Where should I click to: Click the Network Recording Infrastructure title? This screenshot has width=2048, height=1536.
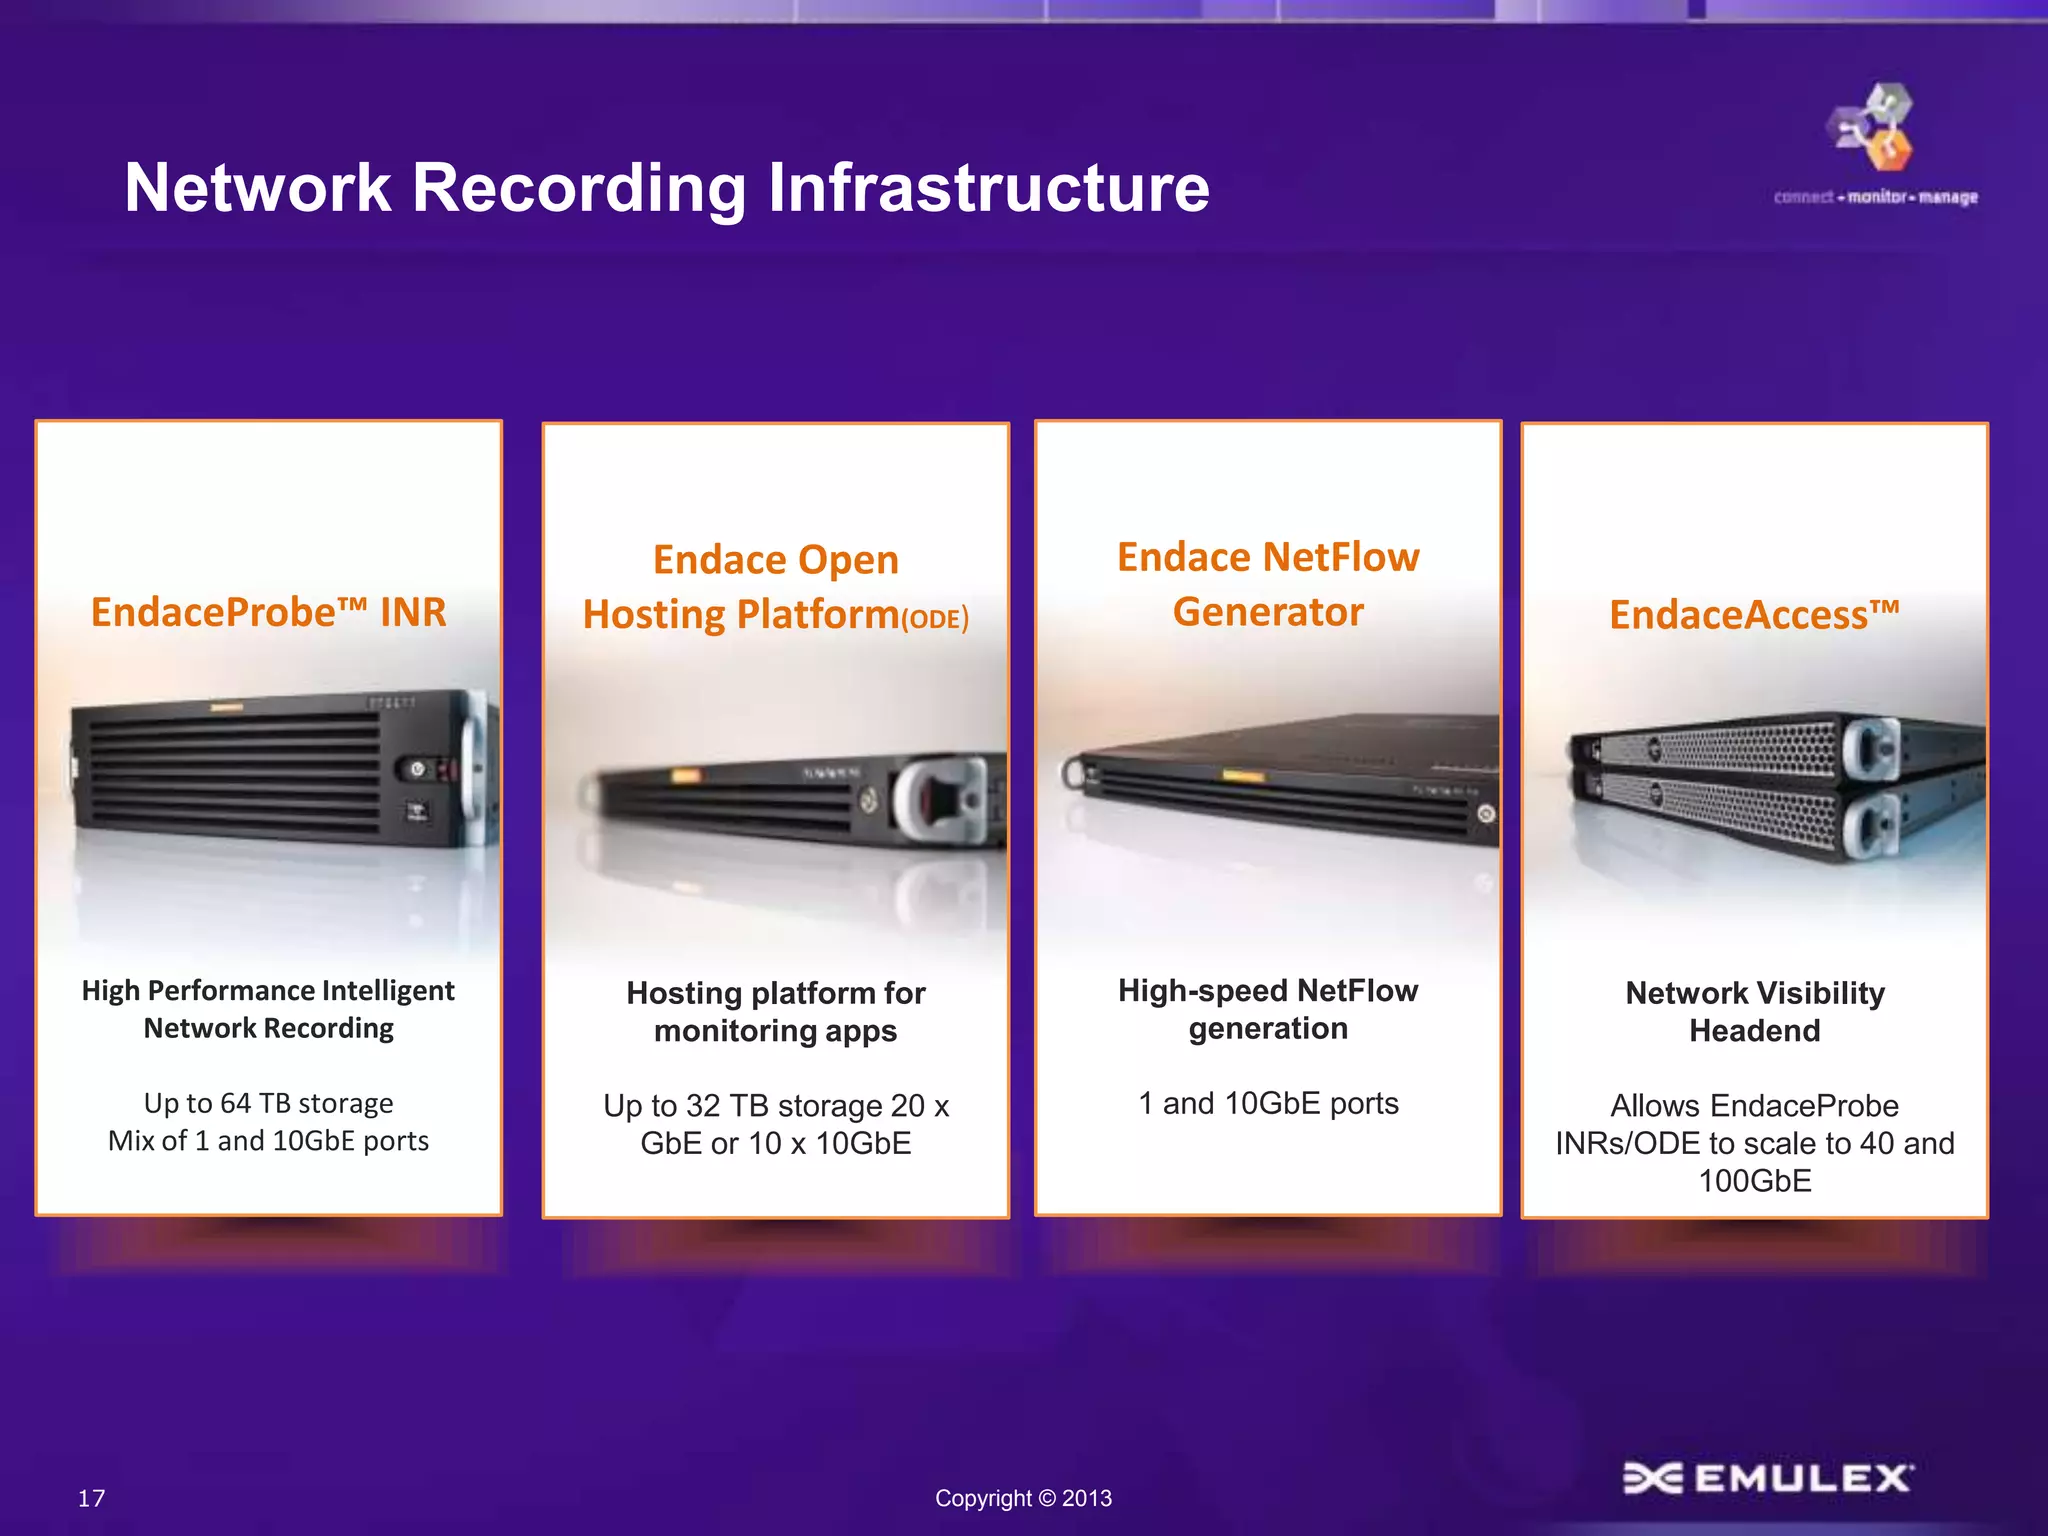click(667, 188)
